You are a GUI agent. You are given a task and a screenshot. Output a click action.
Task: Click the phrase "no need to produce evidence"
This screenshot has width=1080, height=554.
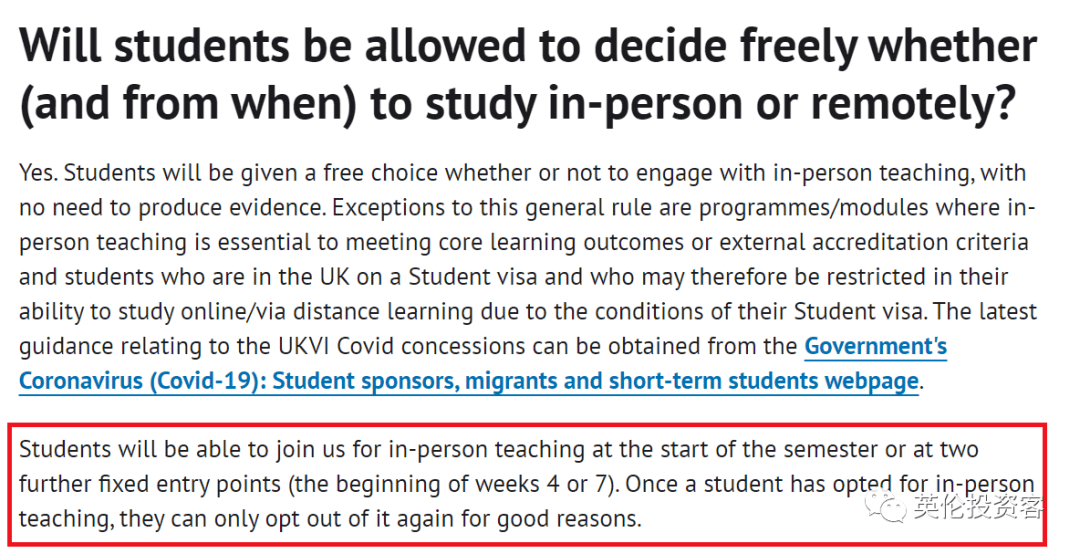pyautogui.click(x=171, y=208)
